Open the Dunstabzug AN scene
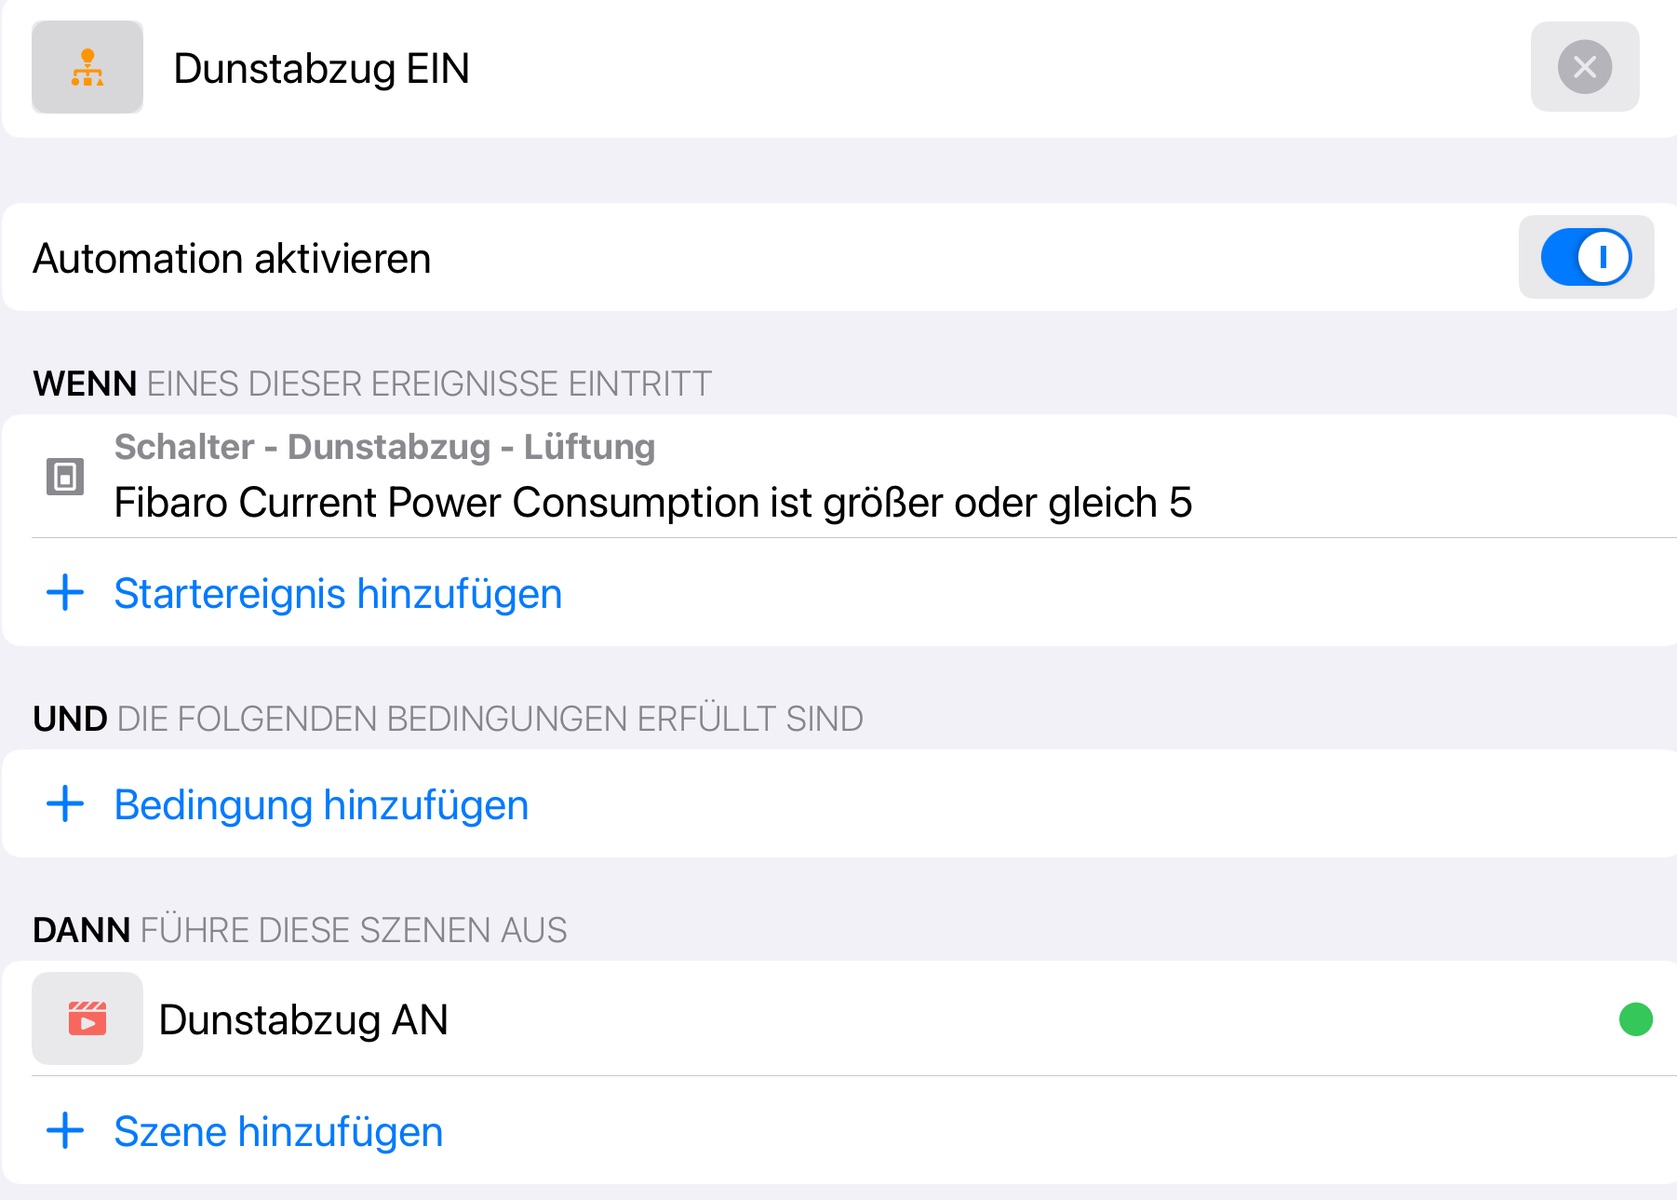The height and width of the screenshot is (1200, 1677). [x=303, y=1020]
